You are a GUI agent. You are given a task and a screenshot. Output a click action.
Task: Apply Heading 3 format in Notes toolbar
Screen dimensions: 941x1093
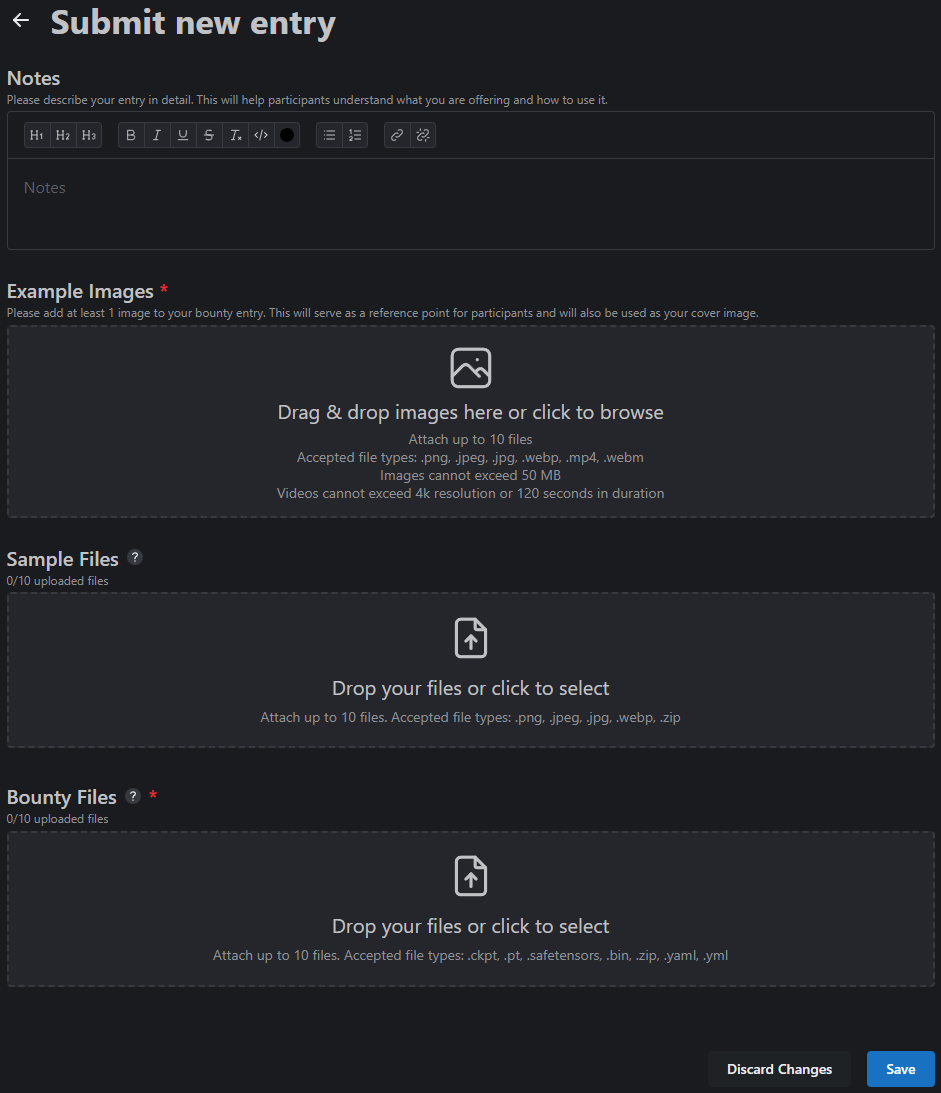89,135
